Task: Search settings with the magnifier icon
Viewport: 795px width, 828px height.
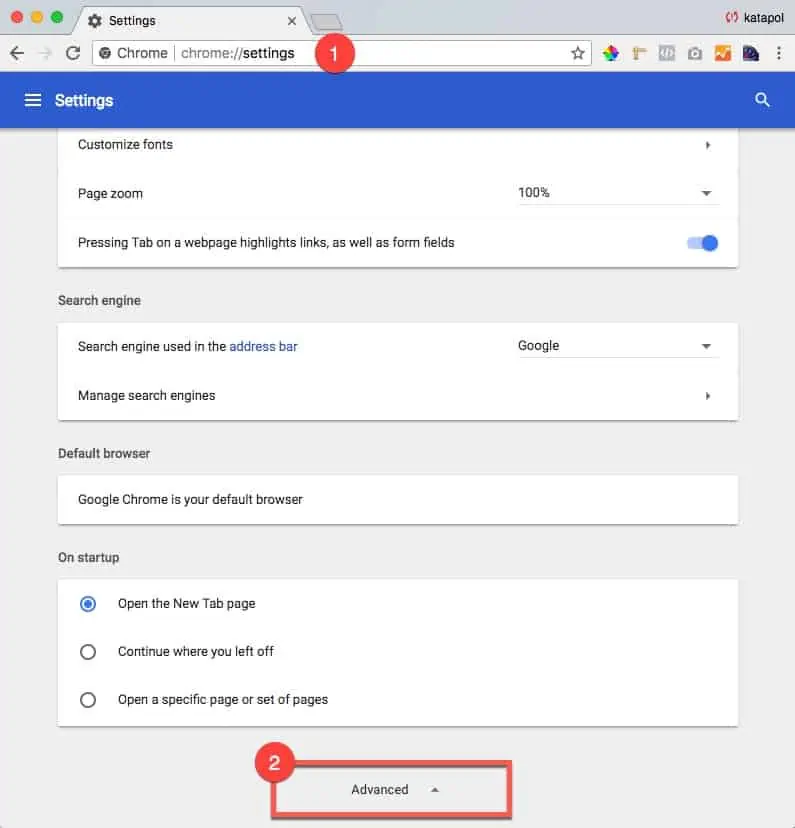Action: click(x=762, y=99)
